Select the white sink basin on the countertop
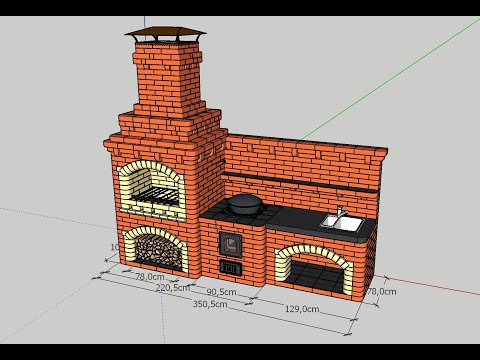Screen dimensions: 480x360 [342, 223]
